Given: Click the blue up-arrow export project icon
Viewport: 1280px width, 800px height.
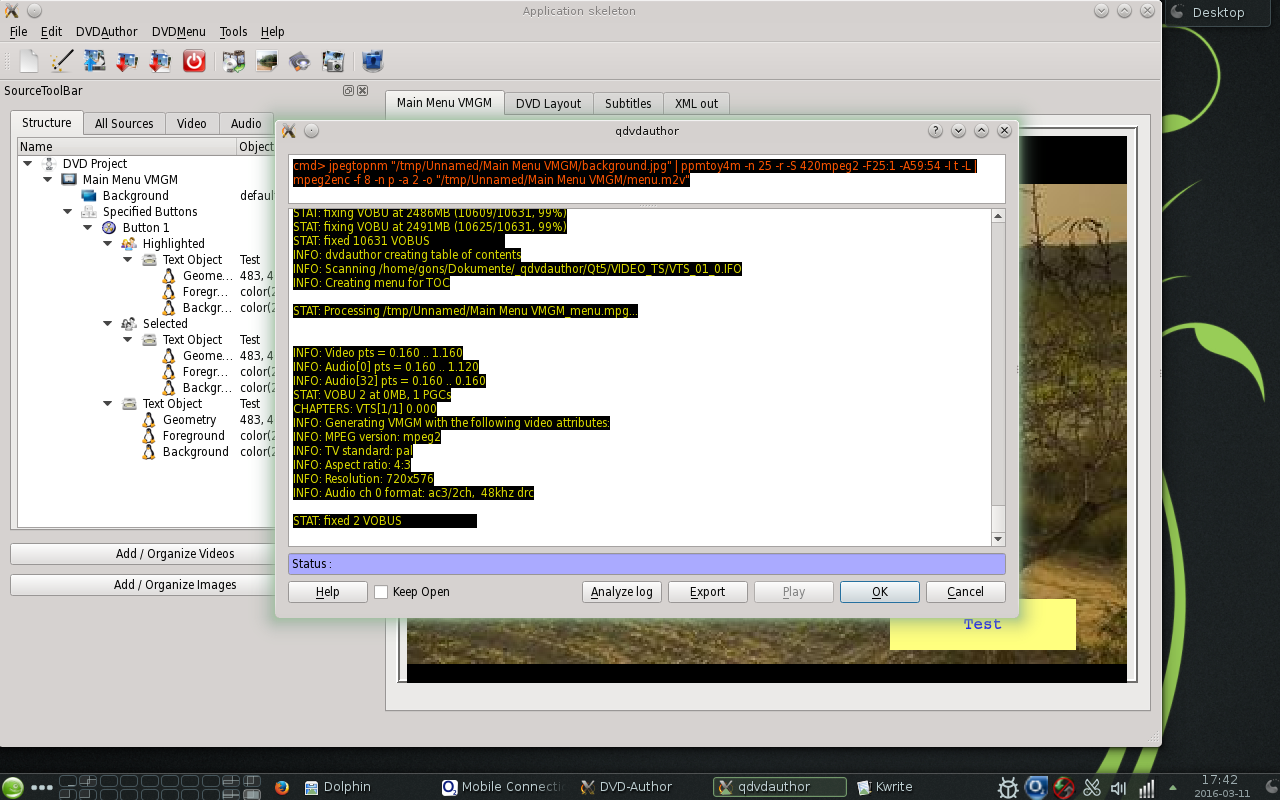Looking at the screenshot, I should [x=94, y=61].
